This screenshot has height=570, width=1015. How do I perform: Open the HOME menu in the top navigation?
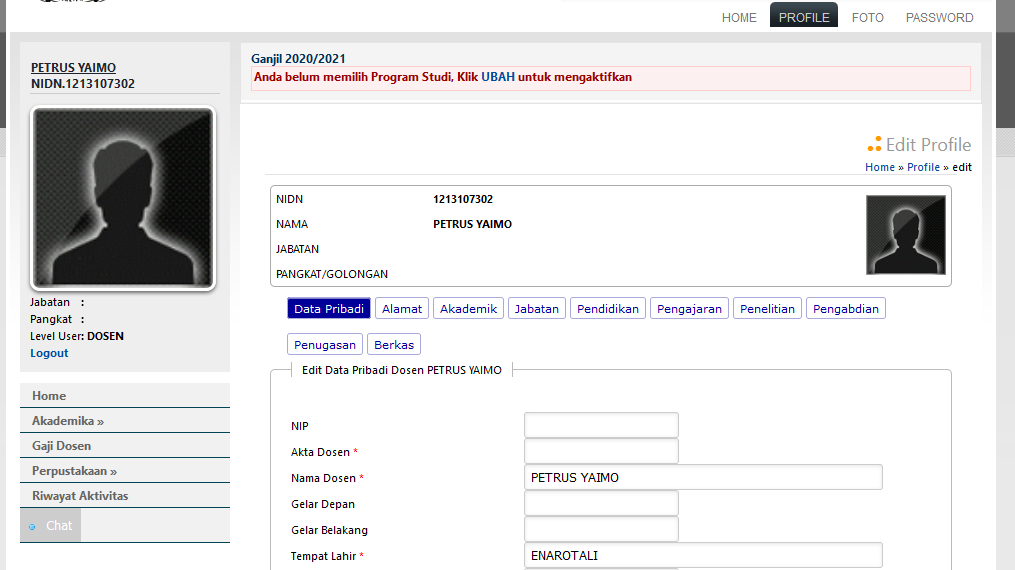739,18
